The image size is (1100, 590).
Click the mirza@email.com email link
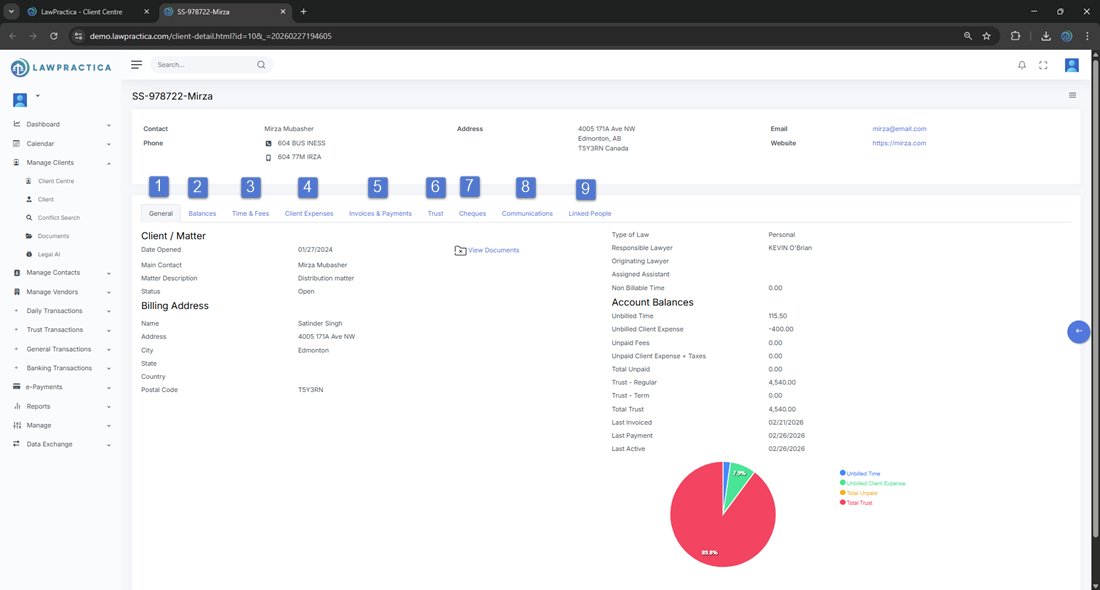point(899,129)
